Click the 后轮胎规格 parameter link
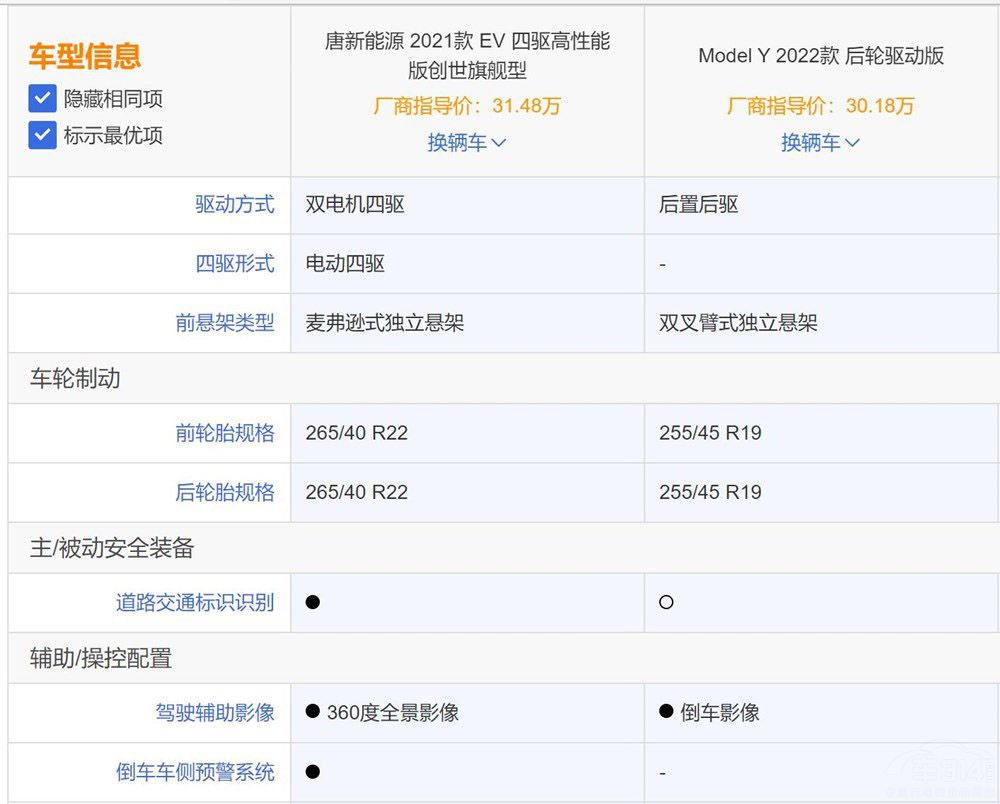1000x804 pixels. [x=224, y=492]
